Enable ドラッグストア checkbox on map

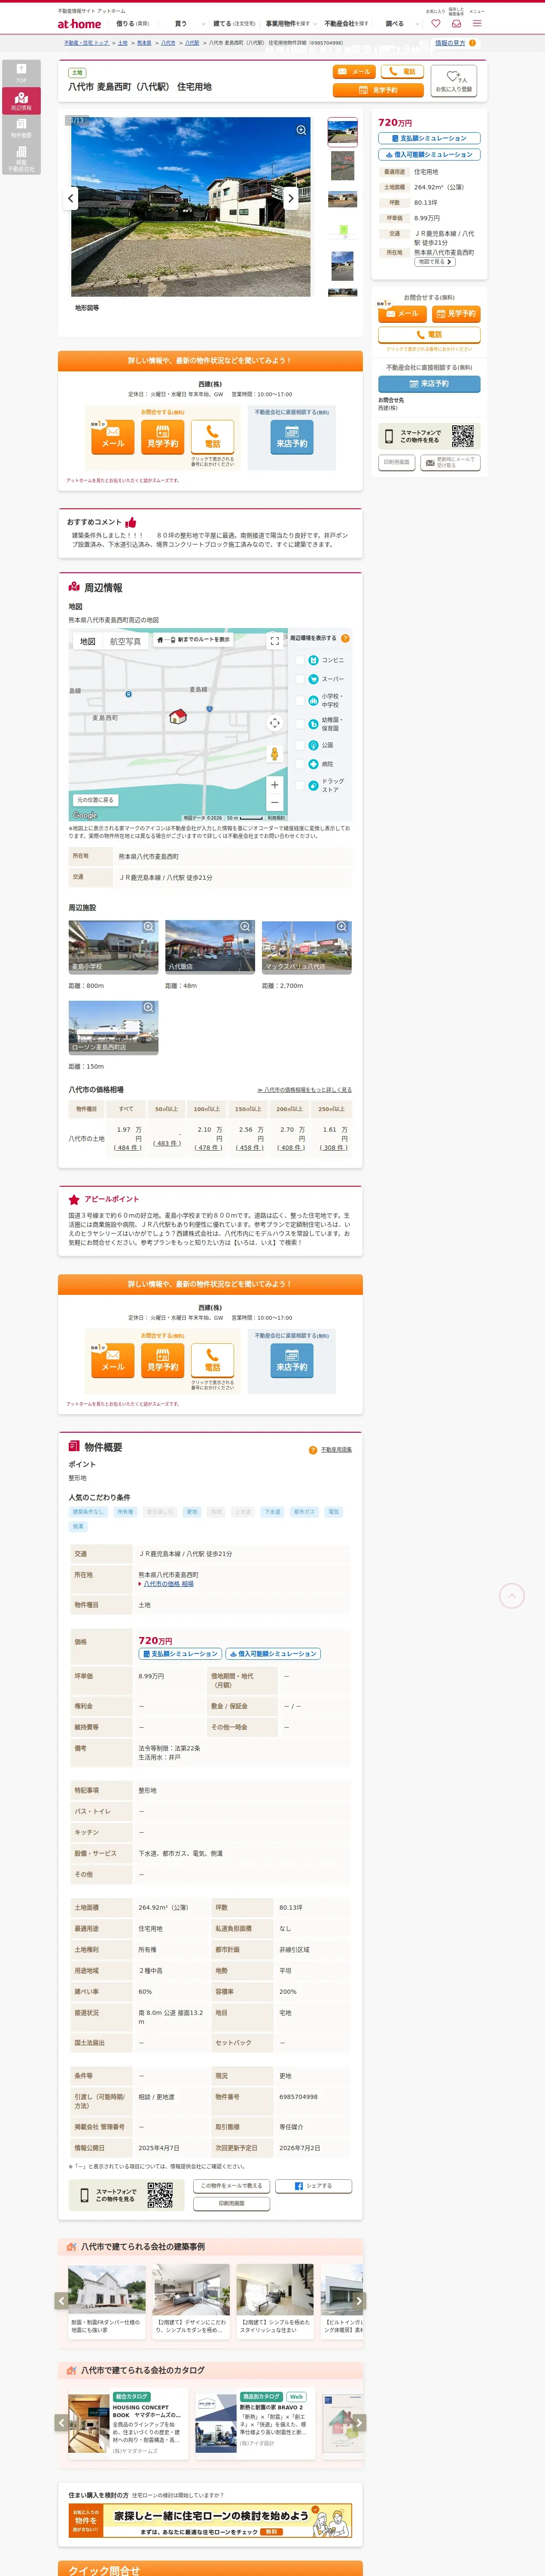pyautogui.click(x=300, y=785)
